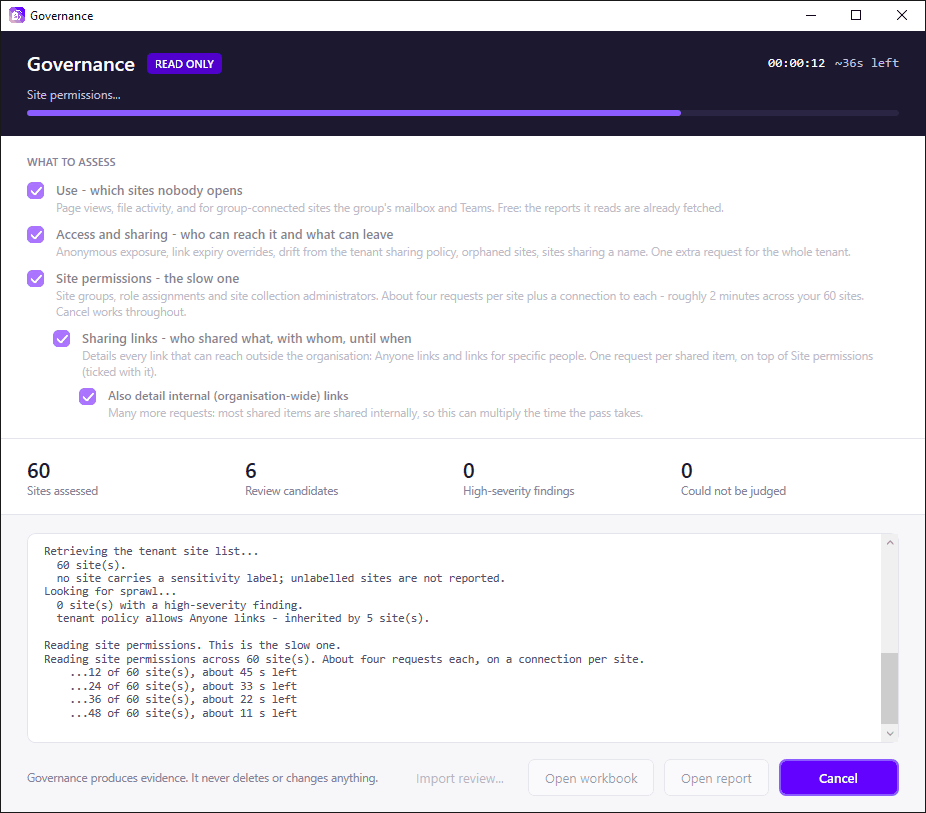The height and width of the screenshot is (813, 926).
Task: Uncheck Use - which sites nobody opens
Action: pyautogui.click(x=35, y=191)
